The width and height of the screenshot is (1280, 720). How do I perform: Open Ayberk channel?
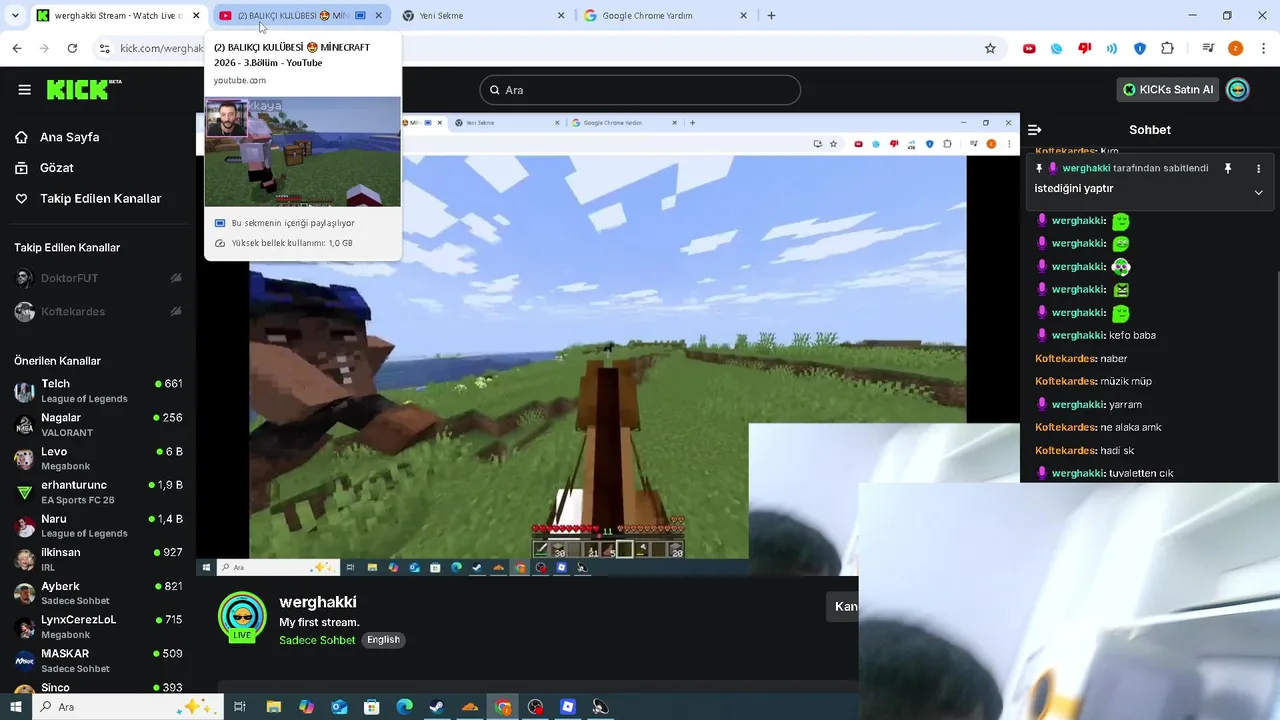coord(98,593)
